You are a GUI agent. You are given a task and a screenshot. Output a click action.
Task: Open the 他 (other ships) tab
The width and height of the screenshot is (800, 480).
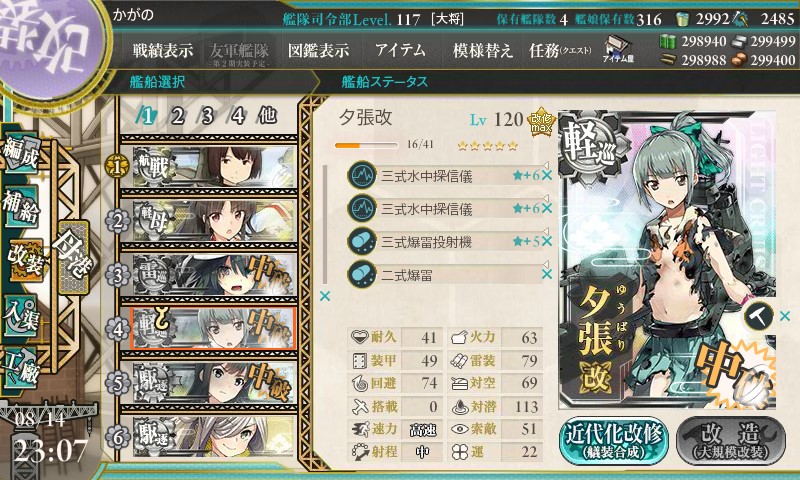[x=267, y=116]
